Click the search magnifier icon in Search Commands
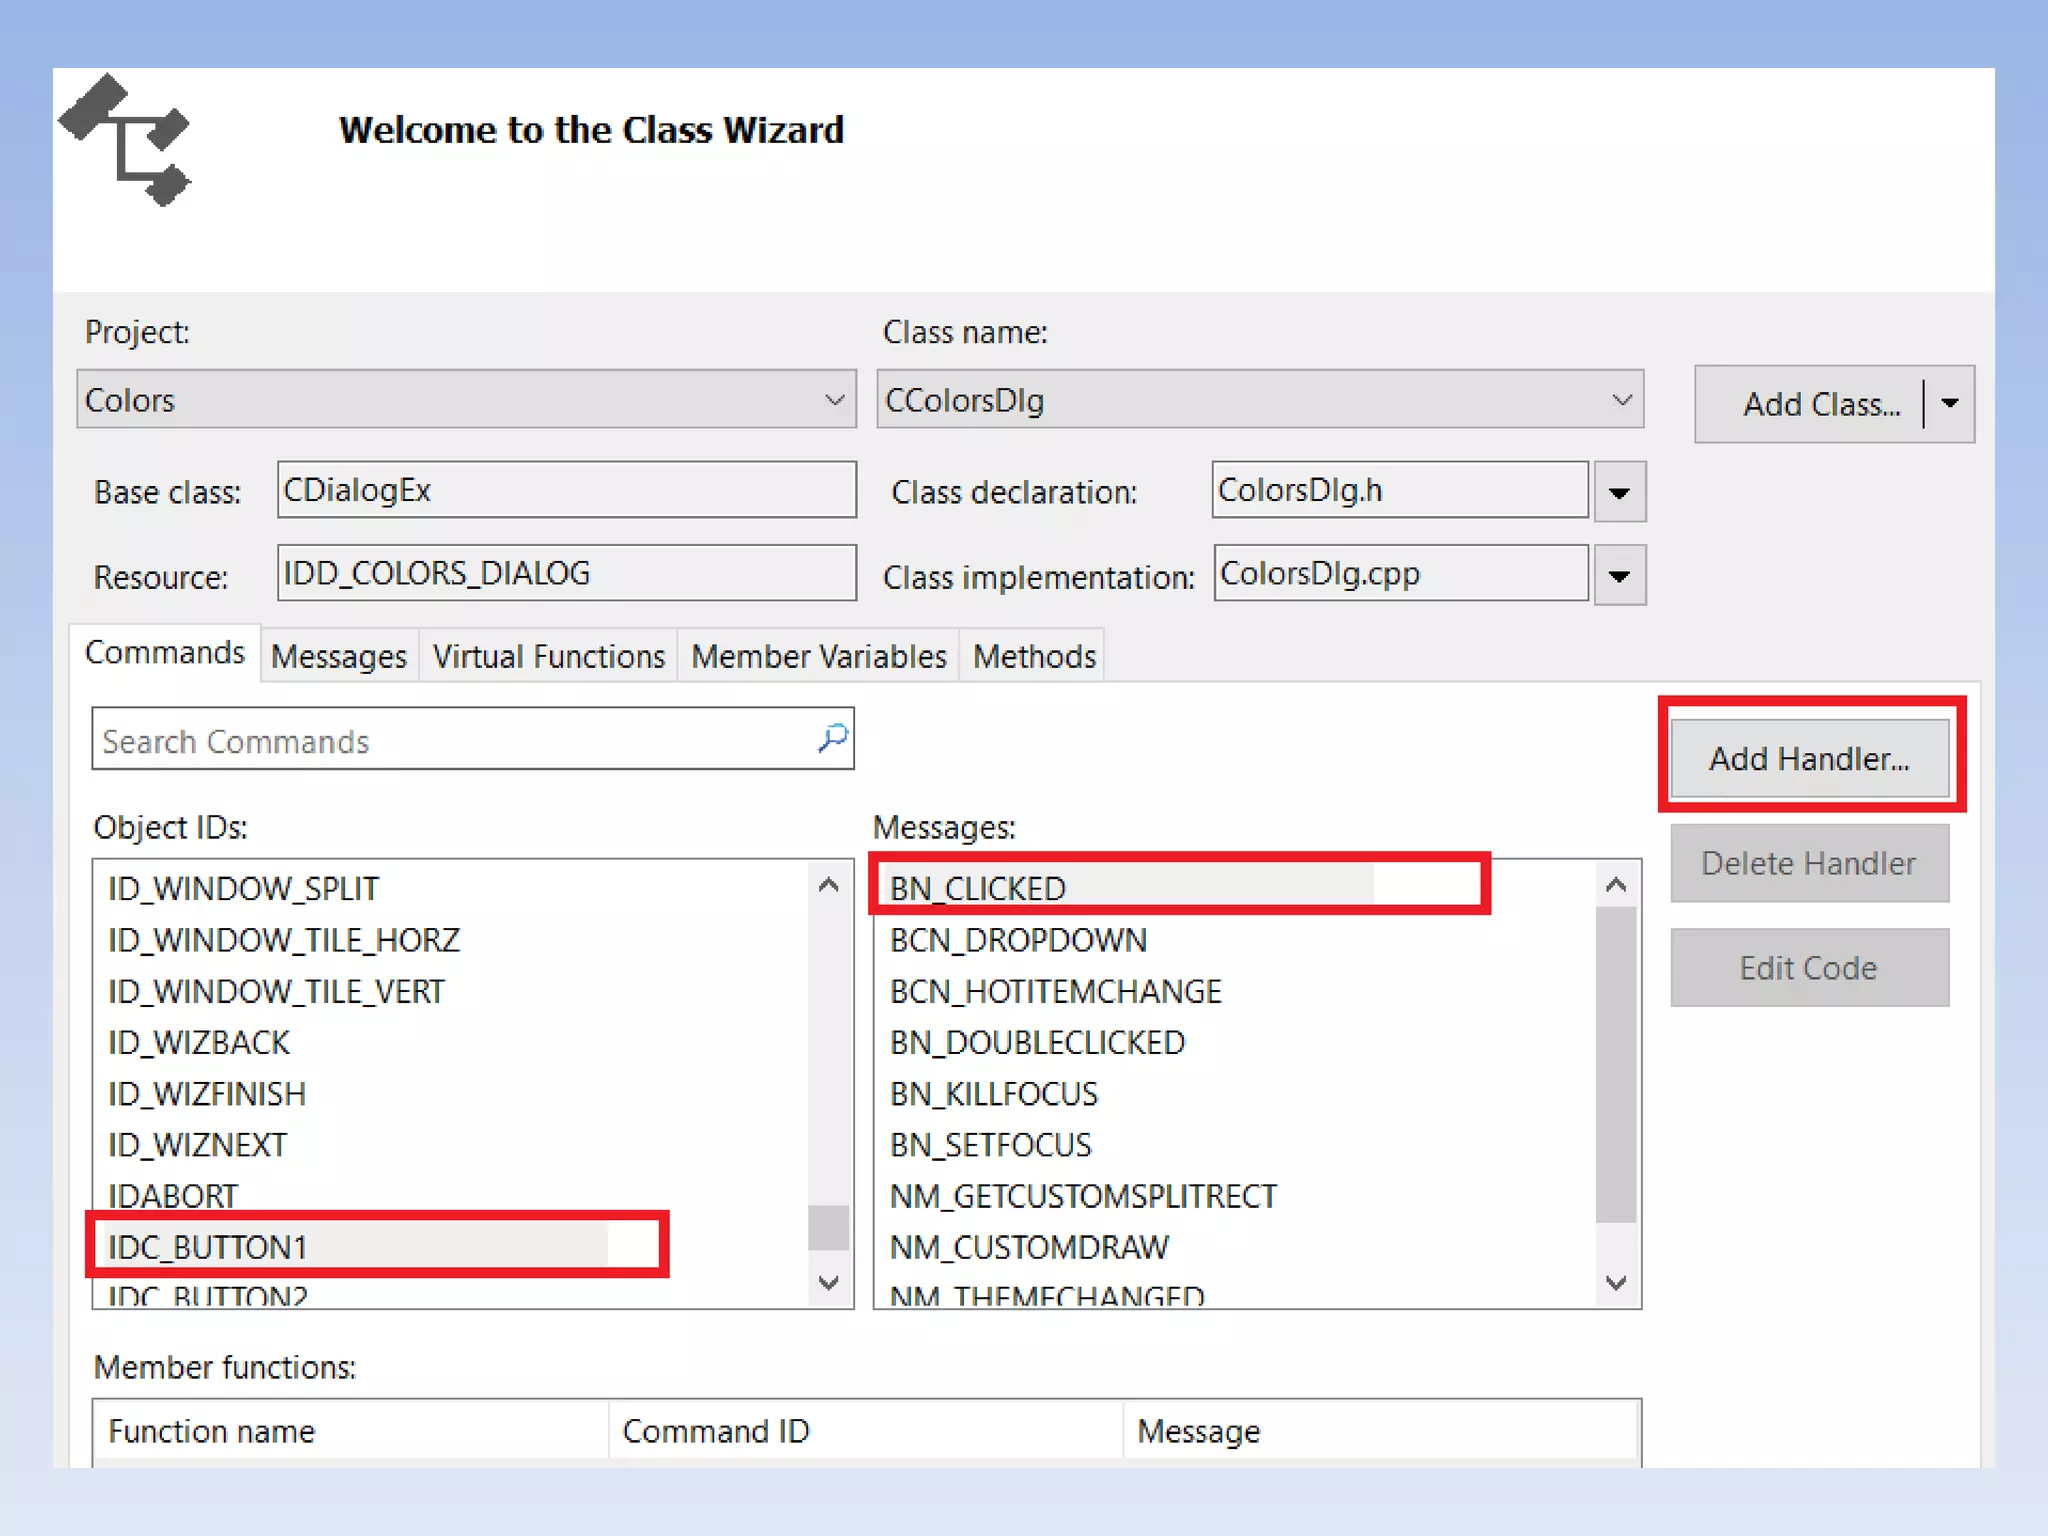 (x=832, y=739)
